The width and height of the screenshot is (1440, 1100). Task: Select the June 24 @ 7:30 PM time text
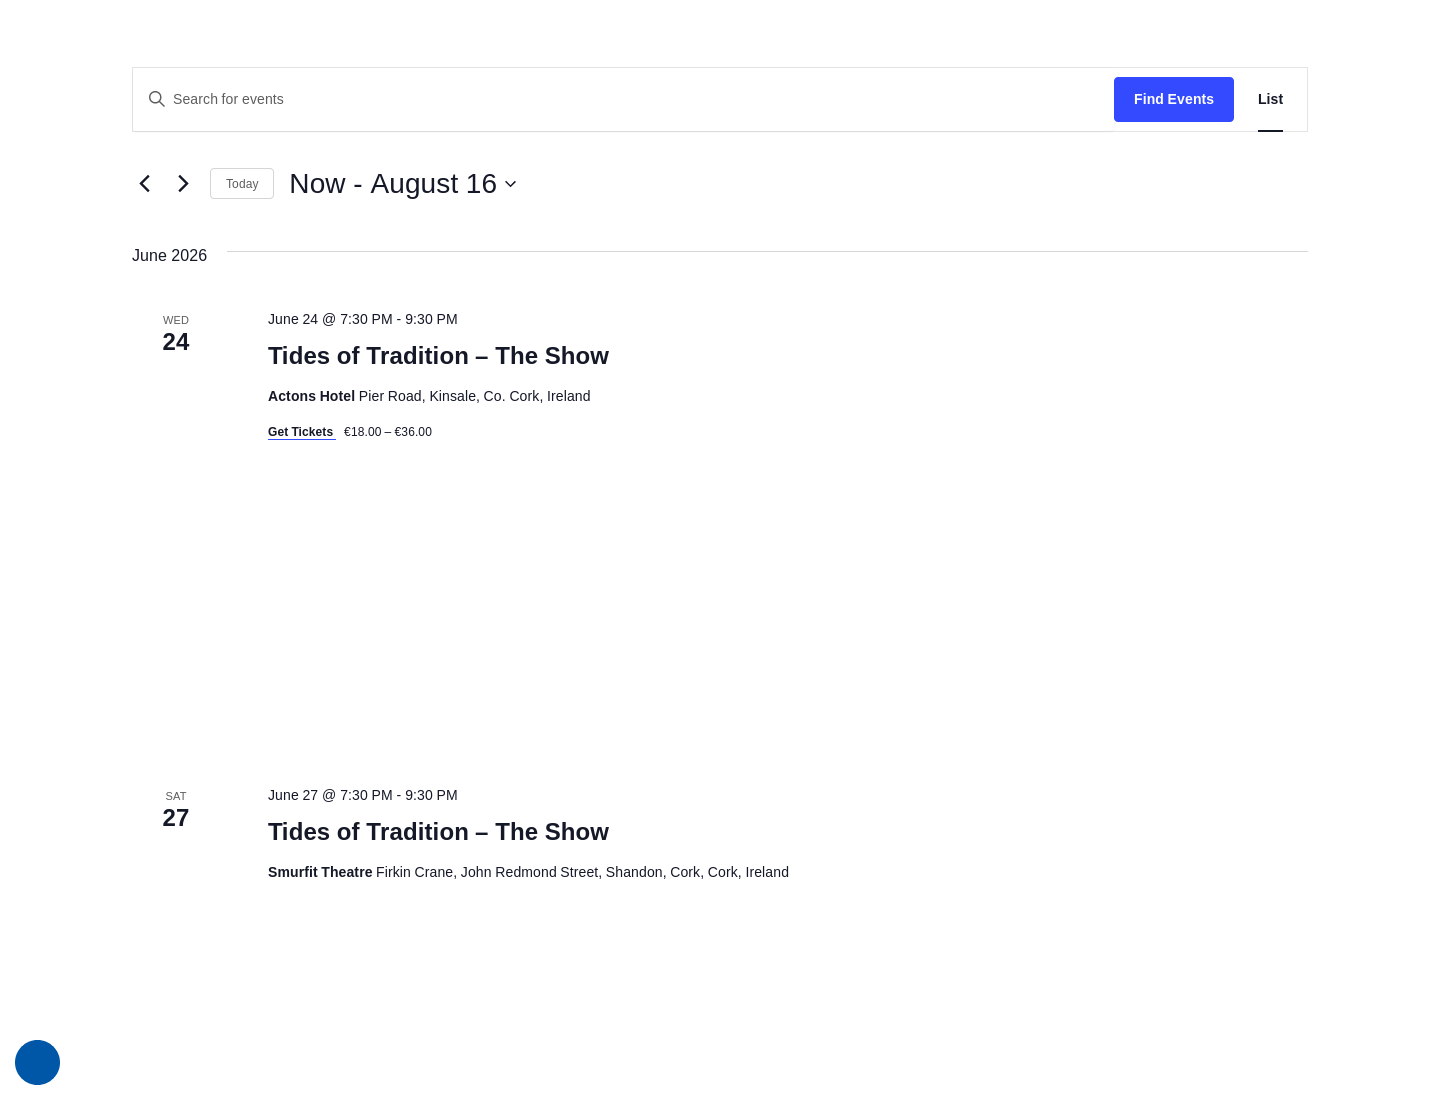coord(362,319)
